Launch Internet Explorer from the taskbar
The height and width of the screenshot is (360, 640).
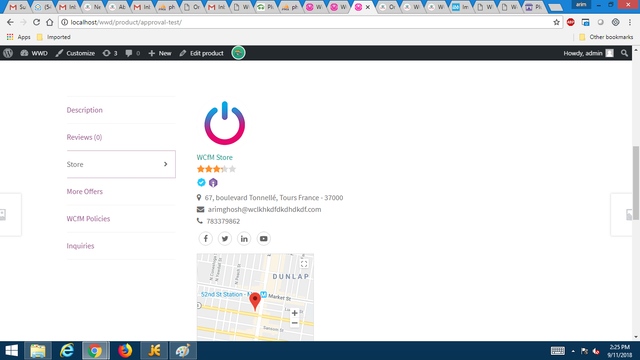pos(67,351)
